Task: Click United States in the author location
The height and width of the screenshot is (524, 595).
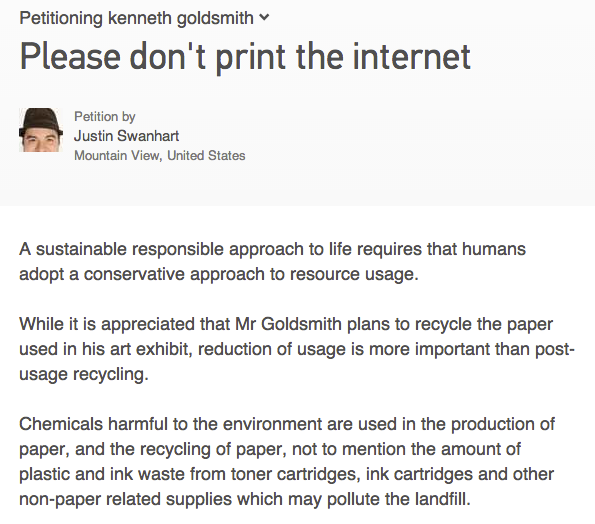Action: pyautogui.click(x=206, y=156)
